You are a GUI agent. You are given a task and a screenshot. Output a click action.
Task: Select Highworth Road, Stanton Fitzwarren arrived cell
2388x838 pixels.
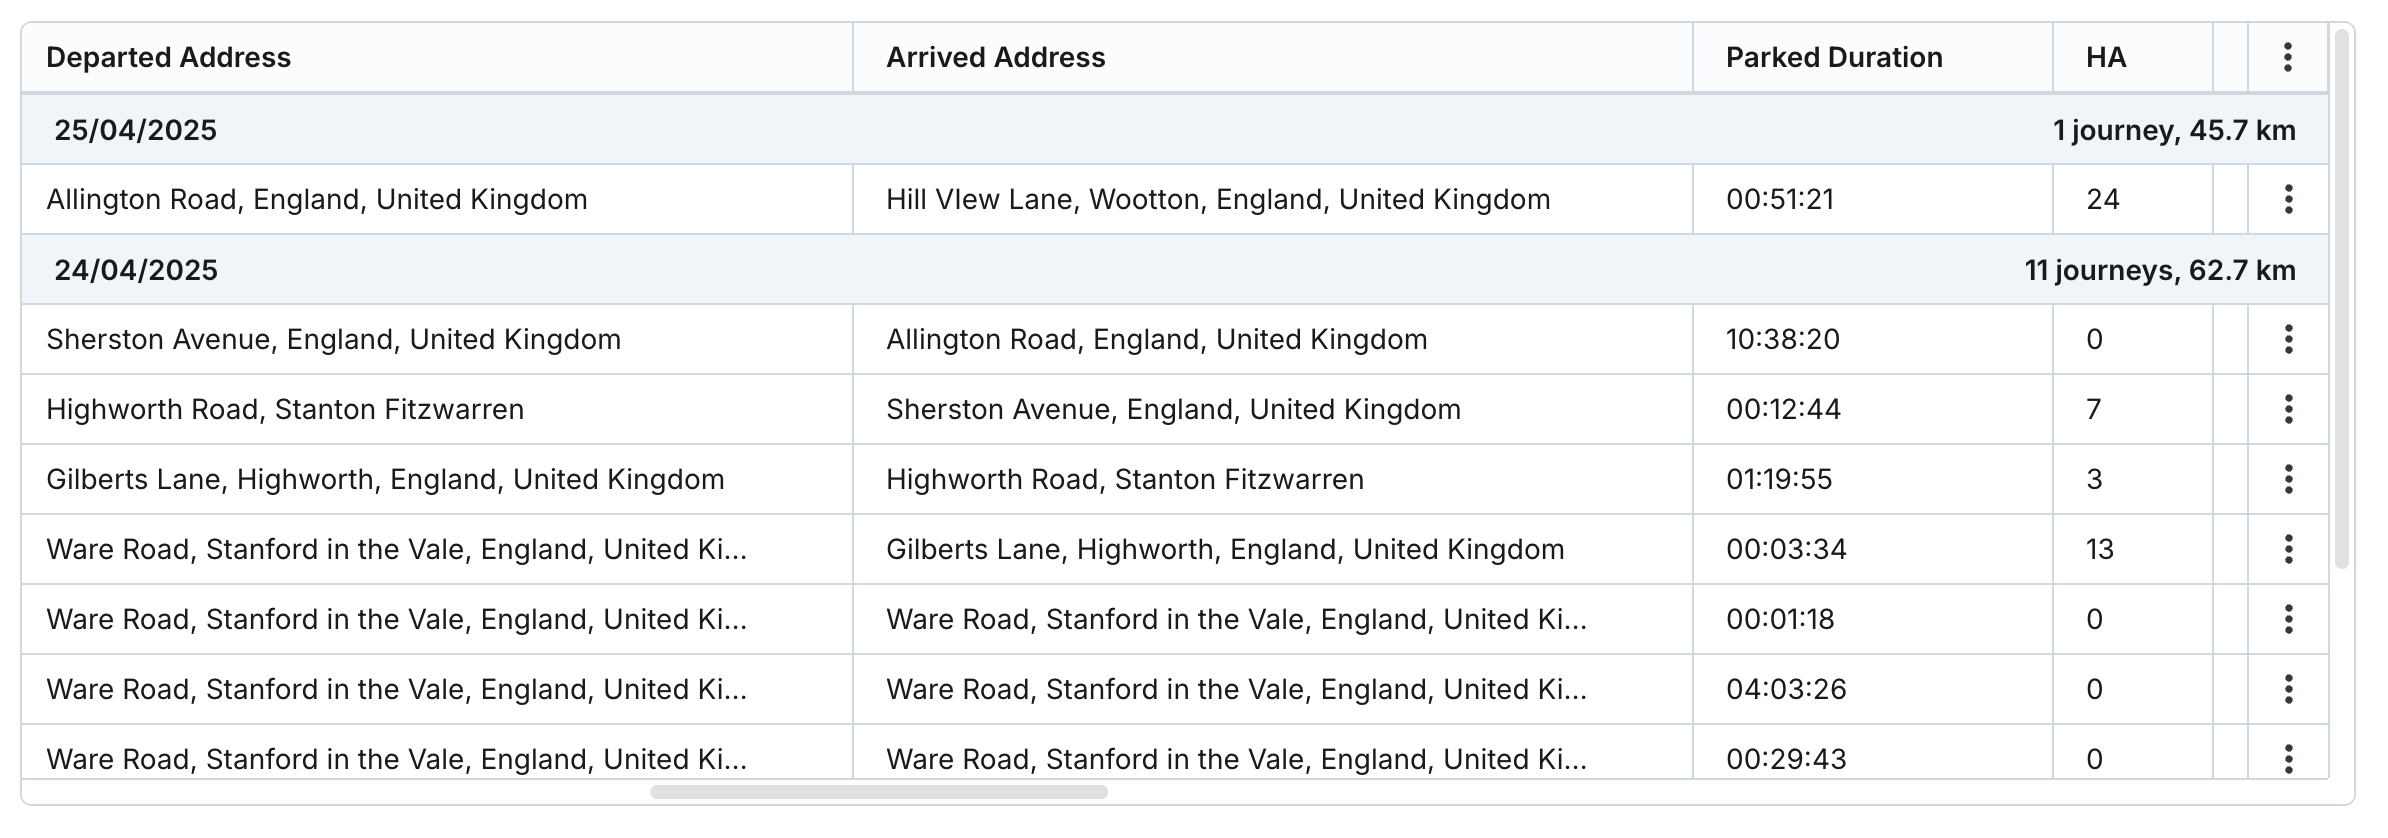(1125, 480)
